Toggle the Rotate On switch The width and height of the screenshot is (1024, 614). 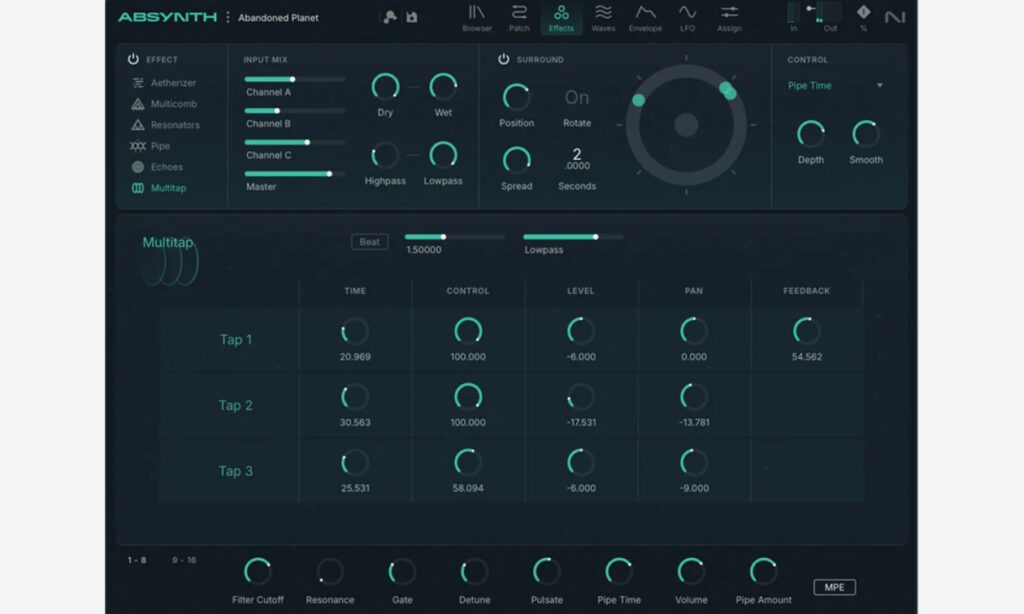point(577,97)
